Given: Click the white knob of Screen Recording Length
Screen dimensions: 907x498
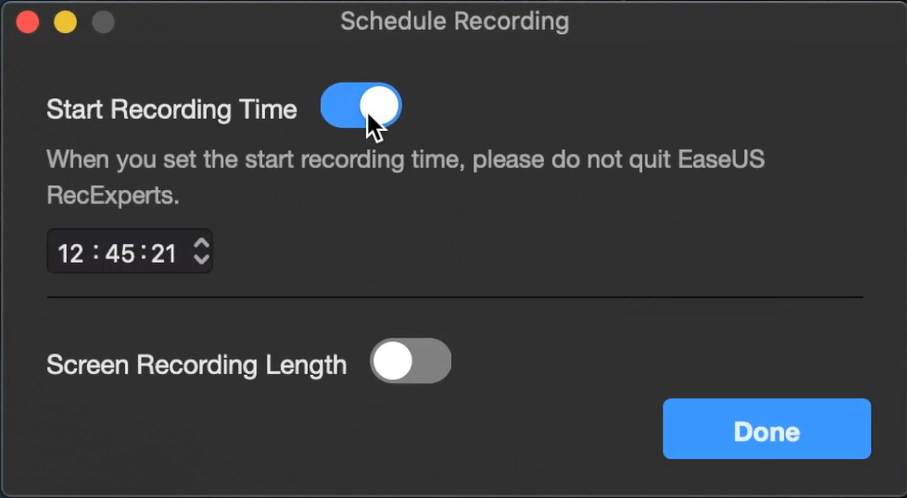Looking at the screenshot, I should tap(392, 361).
